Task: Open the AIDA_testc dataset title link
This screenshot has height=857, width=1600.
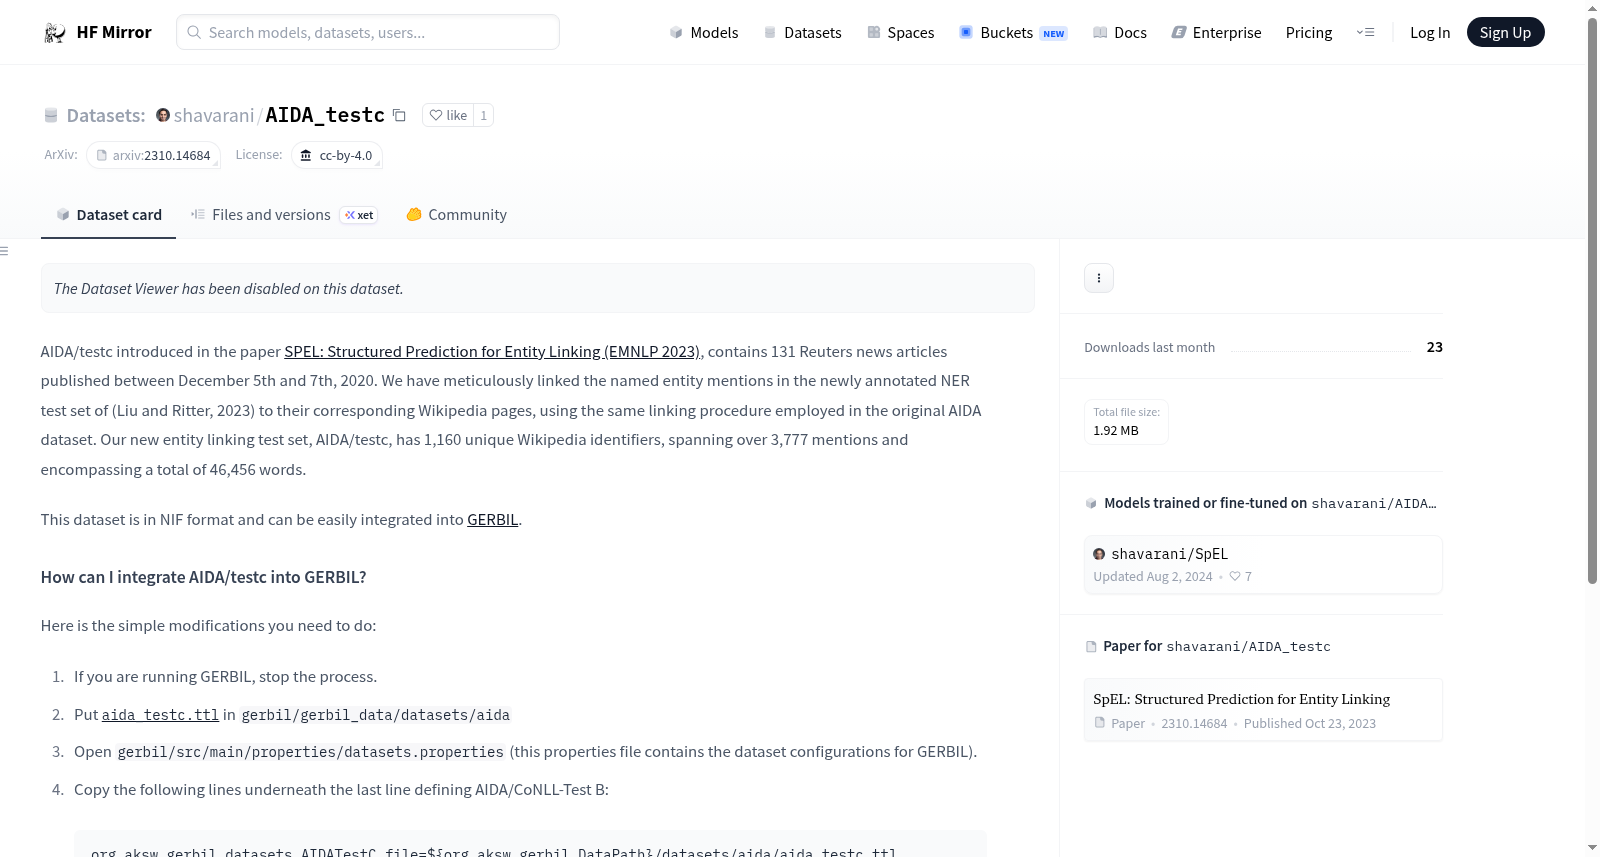Action: click(325, 115)
